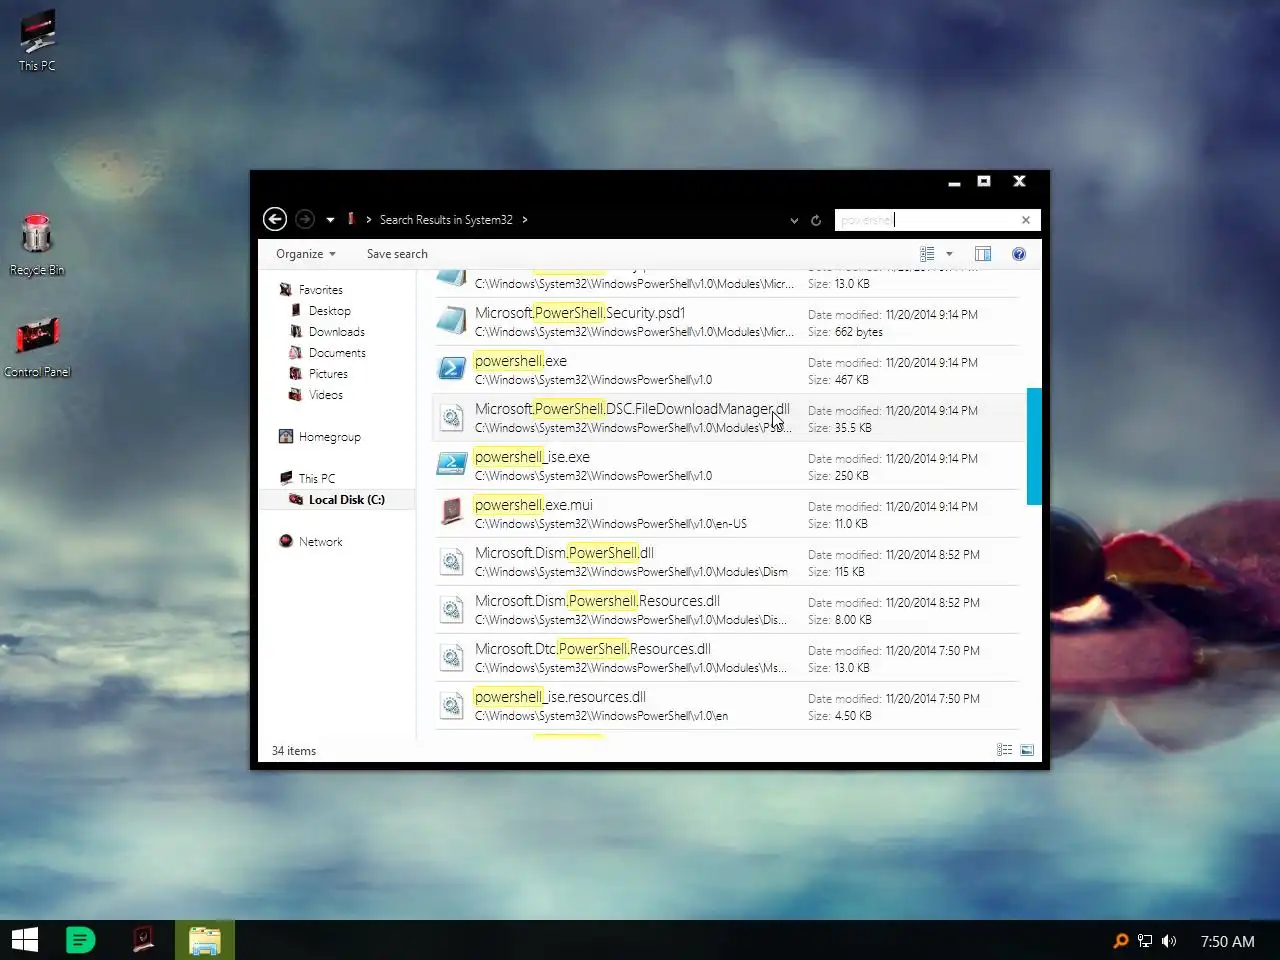Viewport: 1280px width, 960px height.
Task: Open recent locations dropdown arrow
Action: point(330,220)
